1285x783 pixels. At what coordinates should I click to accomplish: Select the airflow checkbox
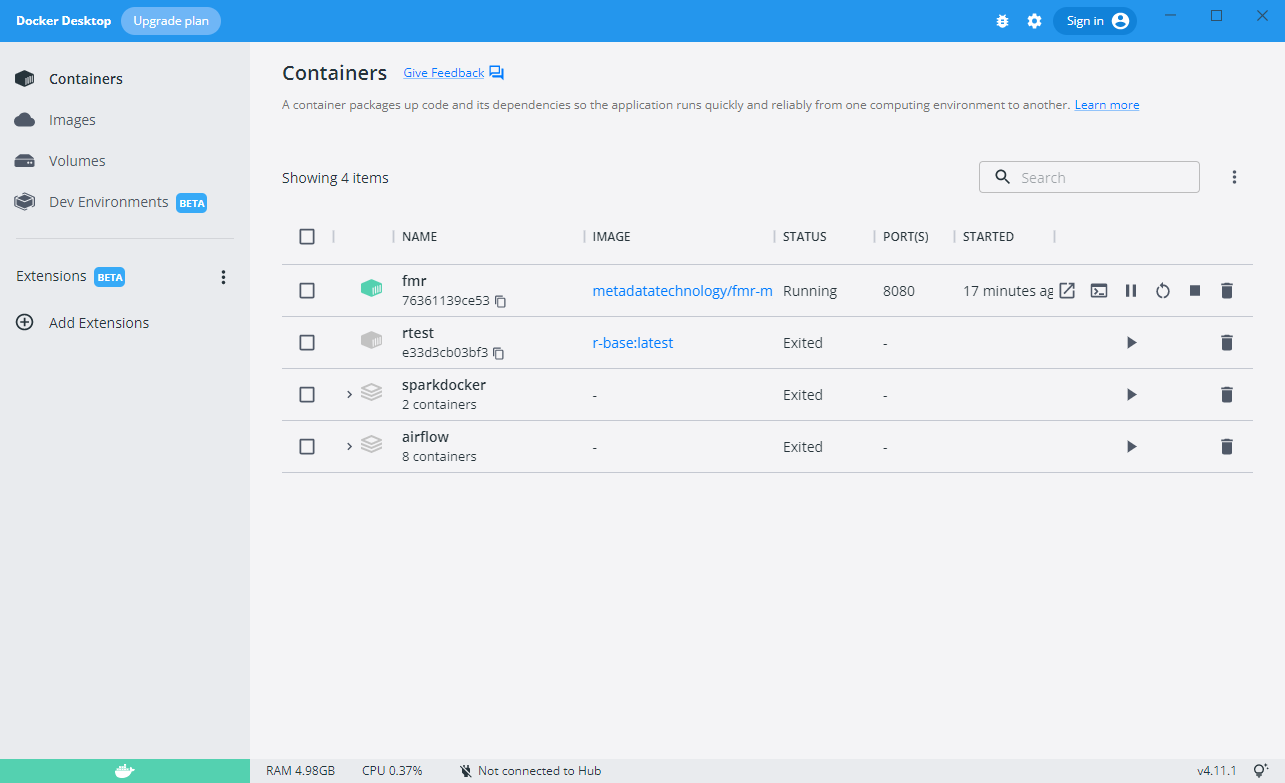point(307,447)
